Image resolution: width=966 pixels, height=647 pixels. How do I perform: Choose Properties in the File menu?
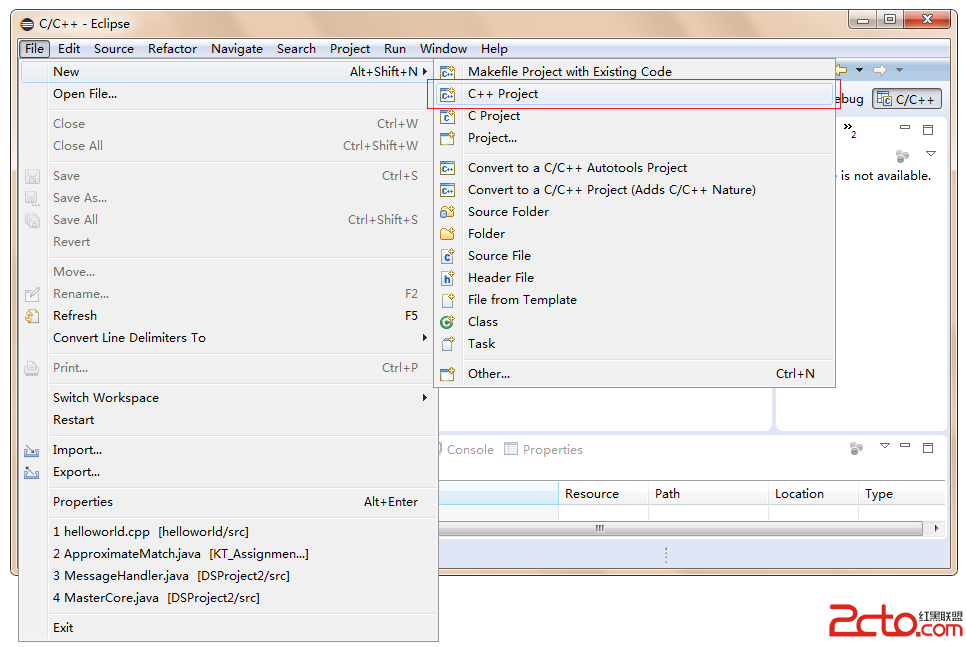[x=230, y=502]
